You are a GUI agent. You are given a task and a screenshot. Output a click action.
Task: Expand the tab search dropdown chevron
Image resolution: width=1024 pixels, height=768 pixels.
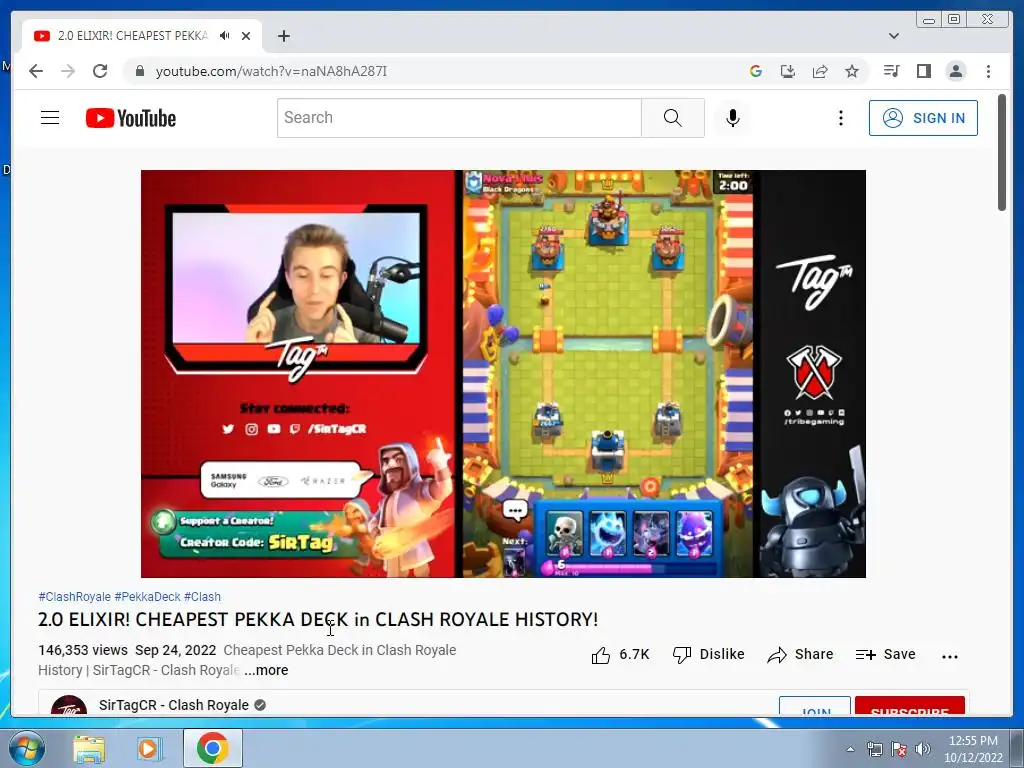(x=893, y=36)
